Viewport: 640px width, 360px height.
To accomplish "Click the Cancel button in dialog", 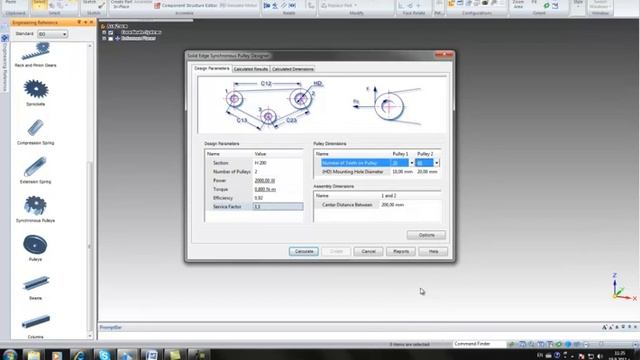I will coord(368,251).
